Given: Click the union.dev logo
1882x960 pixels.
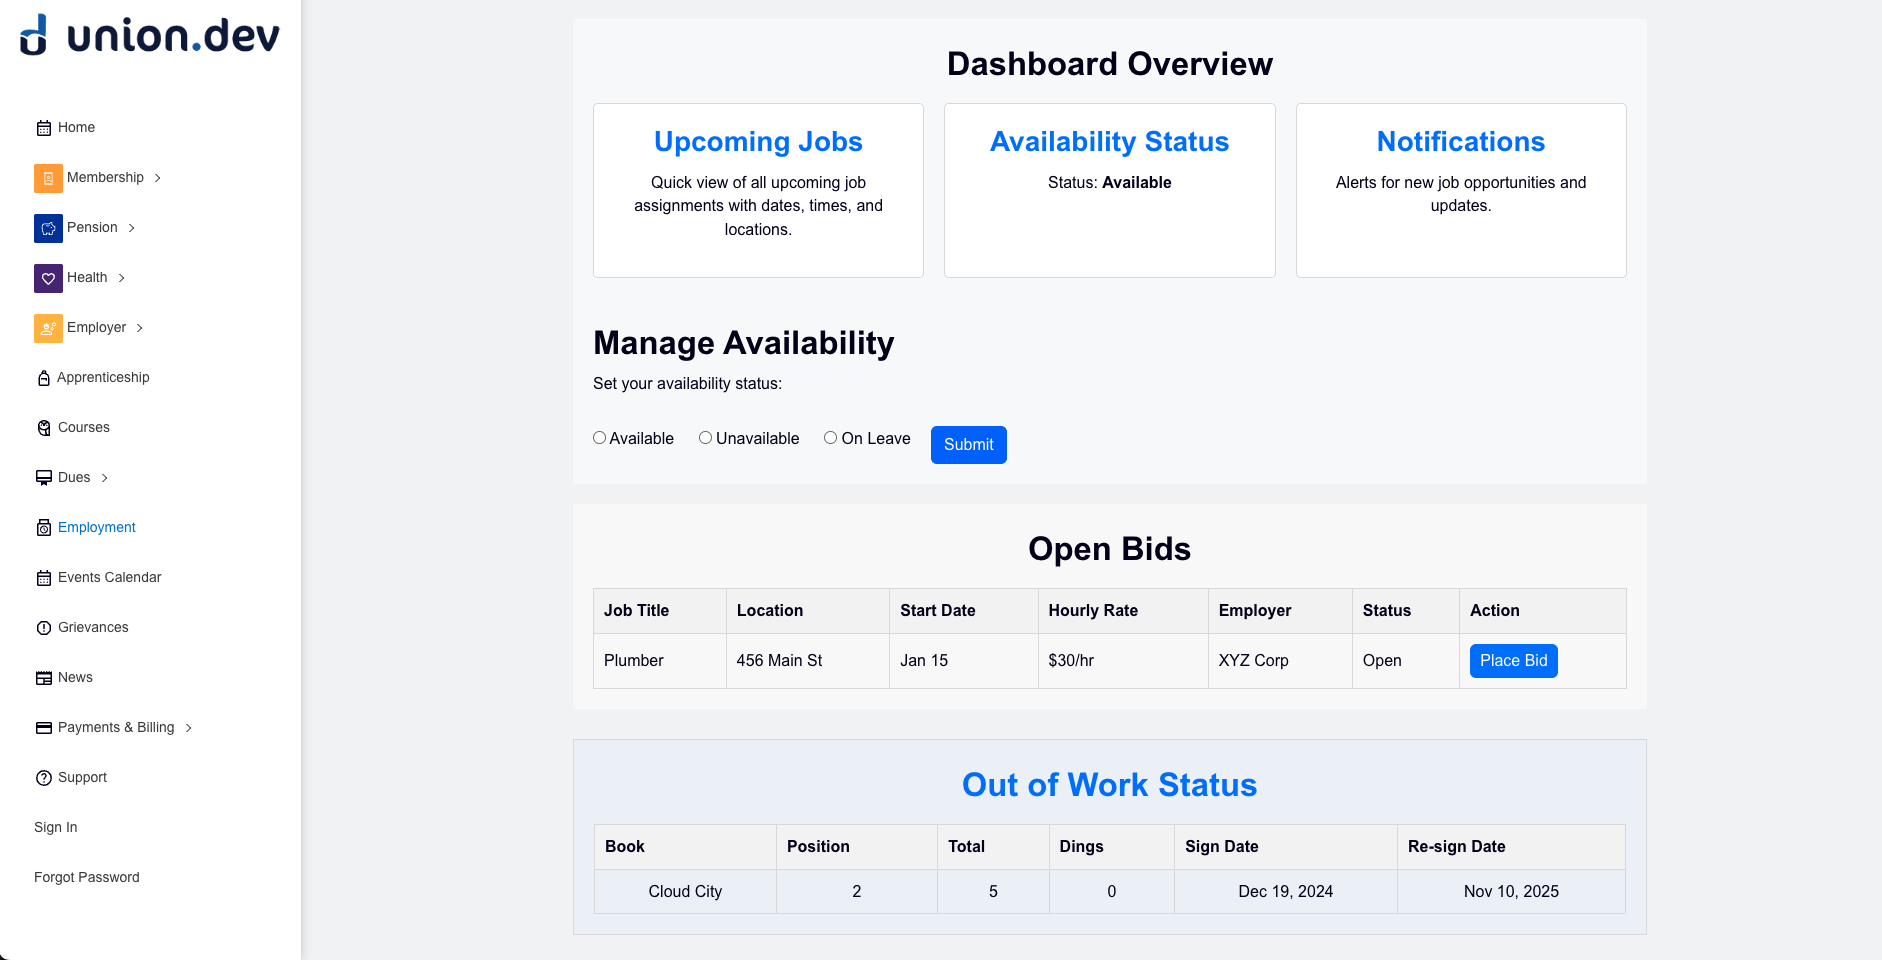Looking at the screenshot, I should tap(150, 36).
